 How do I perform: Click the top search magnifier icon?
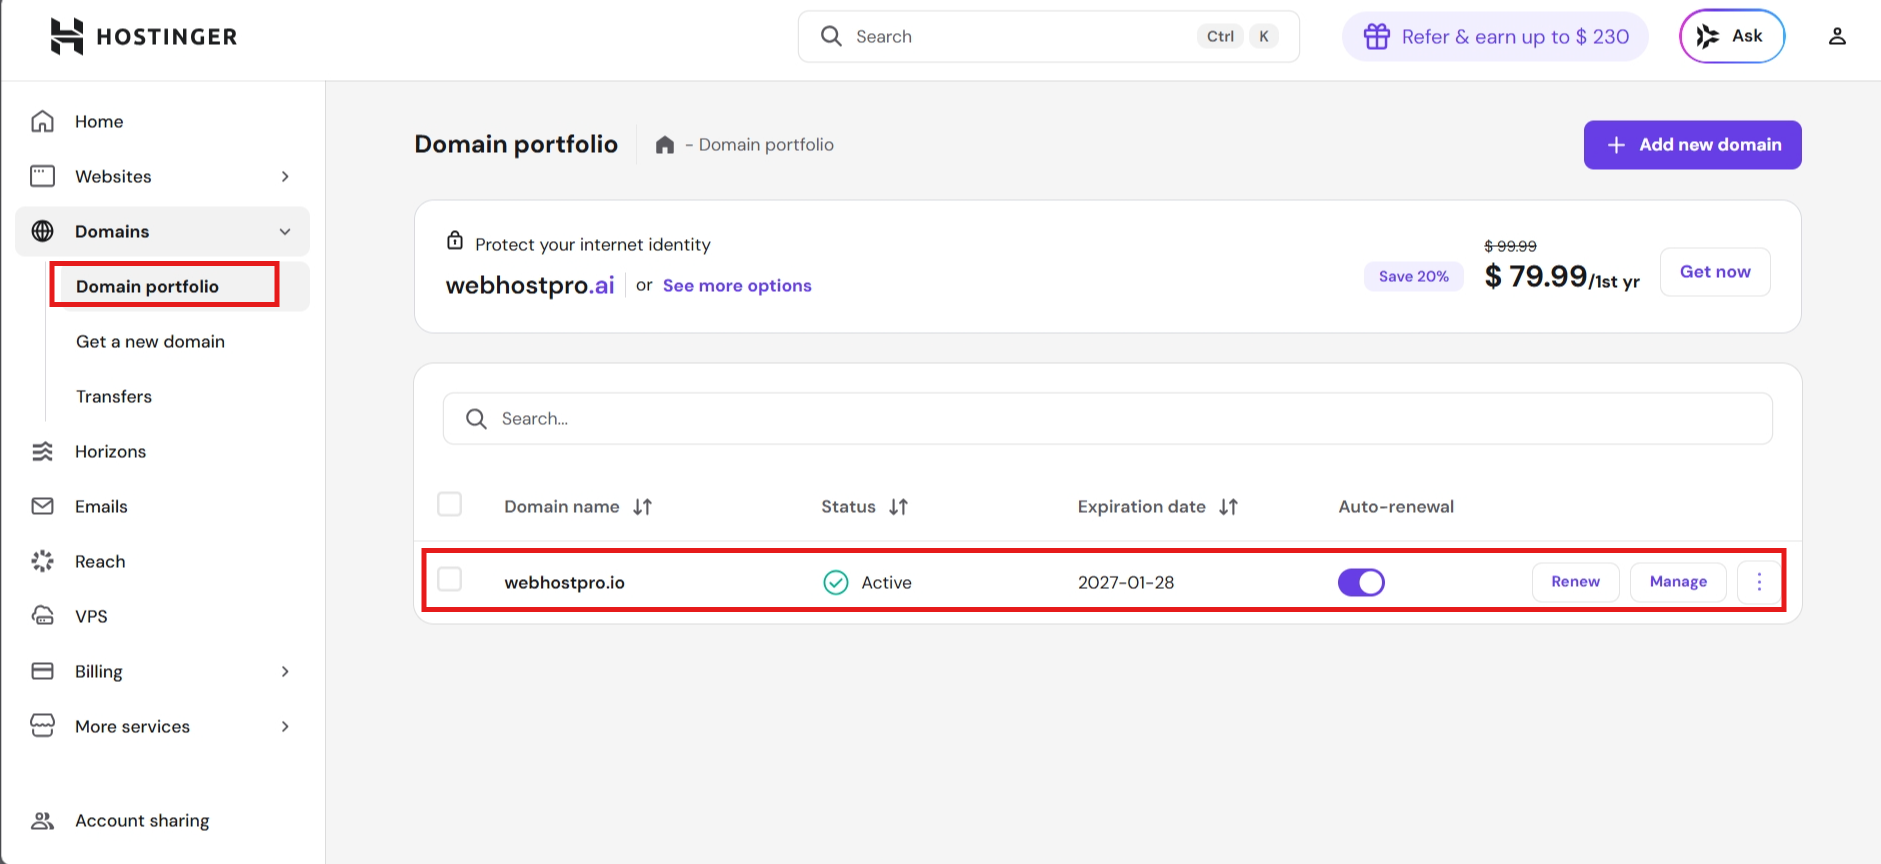[831, 36]
